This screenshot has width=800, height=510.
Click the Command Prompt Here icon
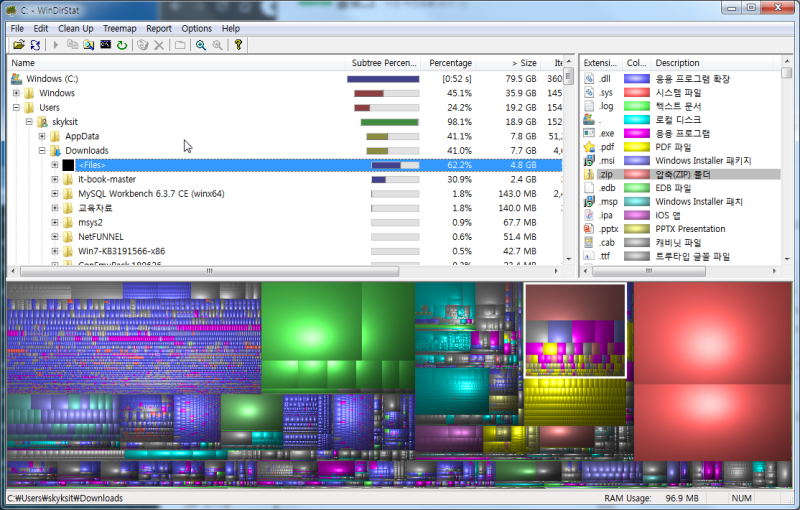coord(106,45)
